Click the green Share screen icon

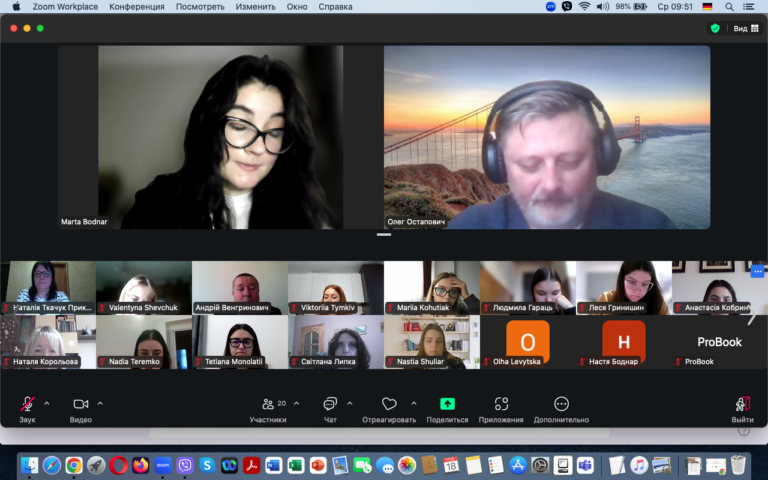coord(447,404)
